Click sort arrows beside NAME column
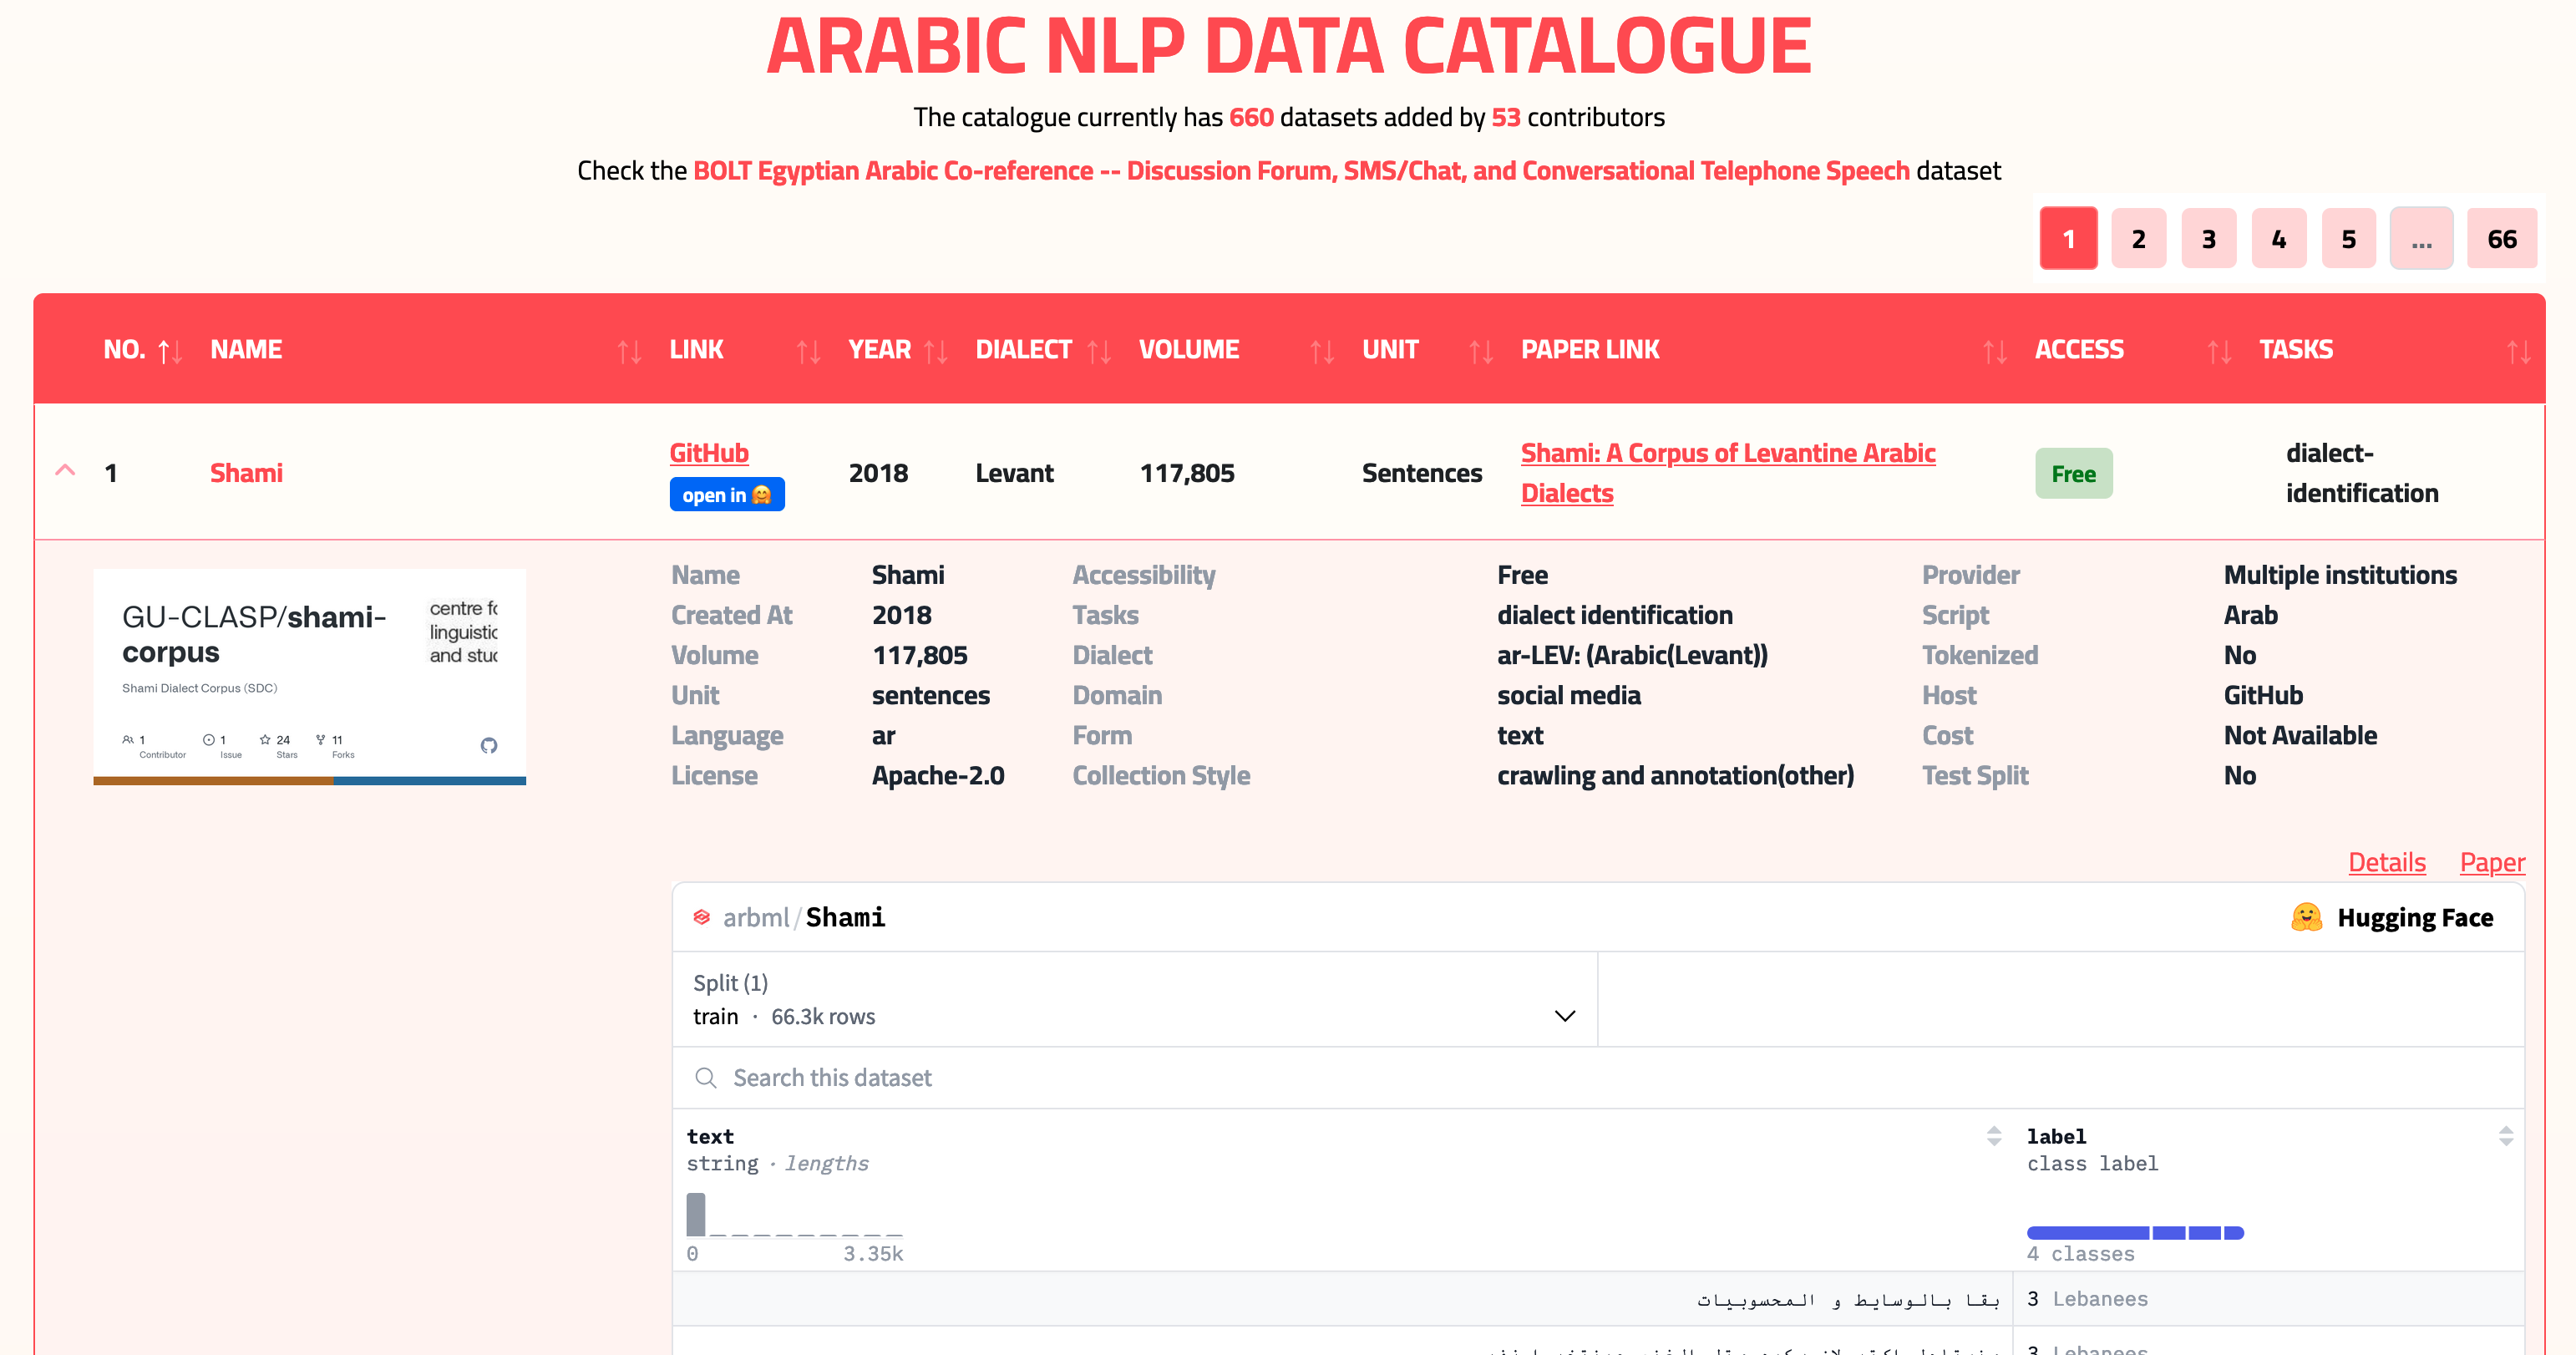Image resolution: width=2576 pixels, height=1355 pixels. 629,351
